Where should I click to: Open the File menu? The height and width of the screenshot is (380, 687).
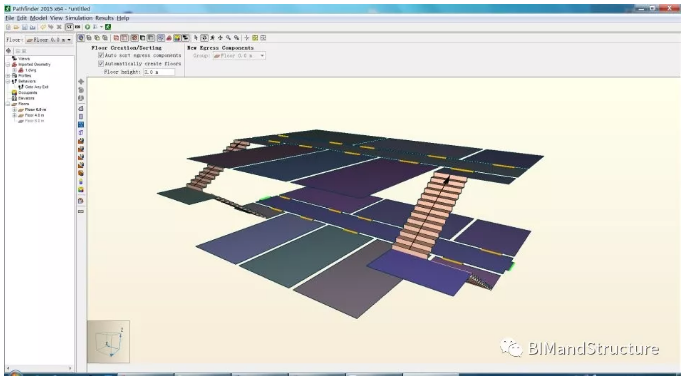[10, 18]
